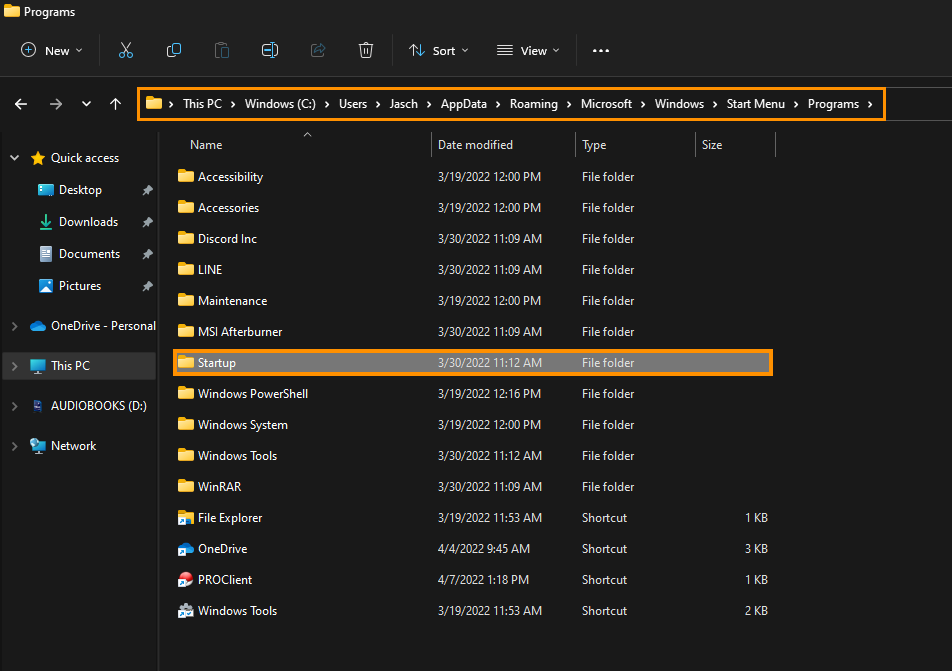
Task: Click the Copy icon in toolbar
Action: tap(174, 50)
